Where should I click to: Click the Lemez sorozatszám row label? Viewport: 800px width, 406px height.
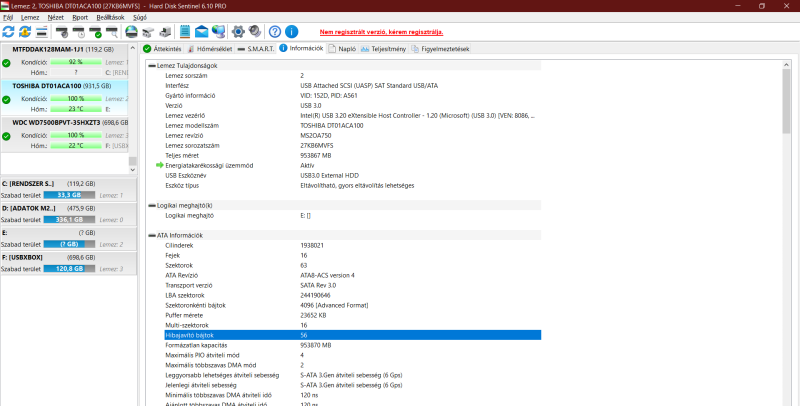tap(192, 145)
